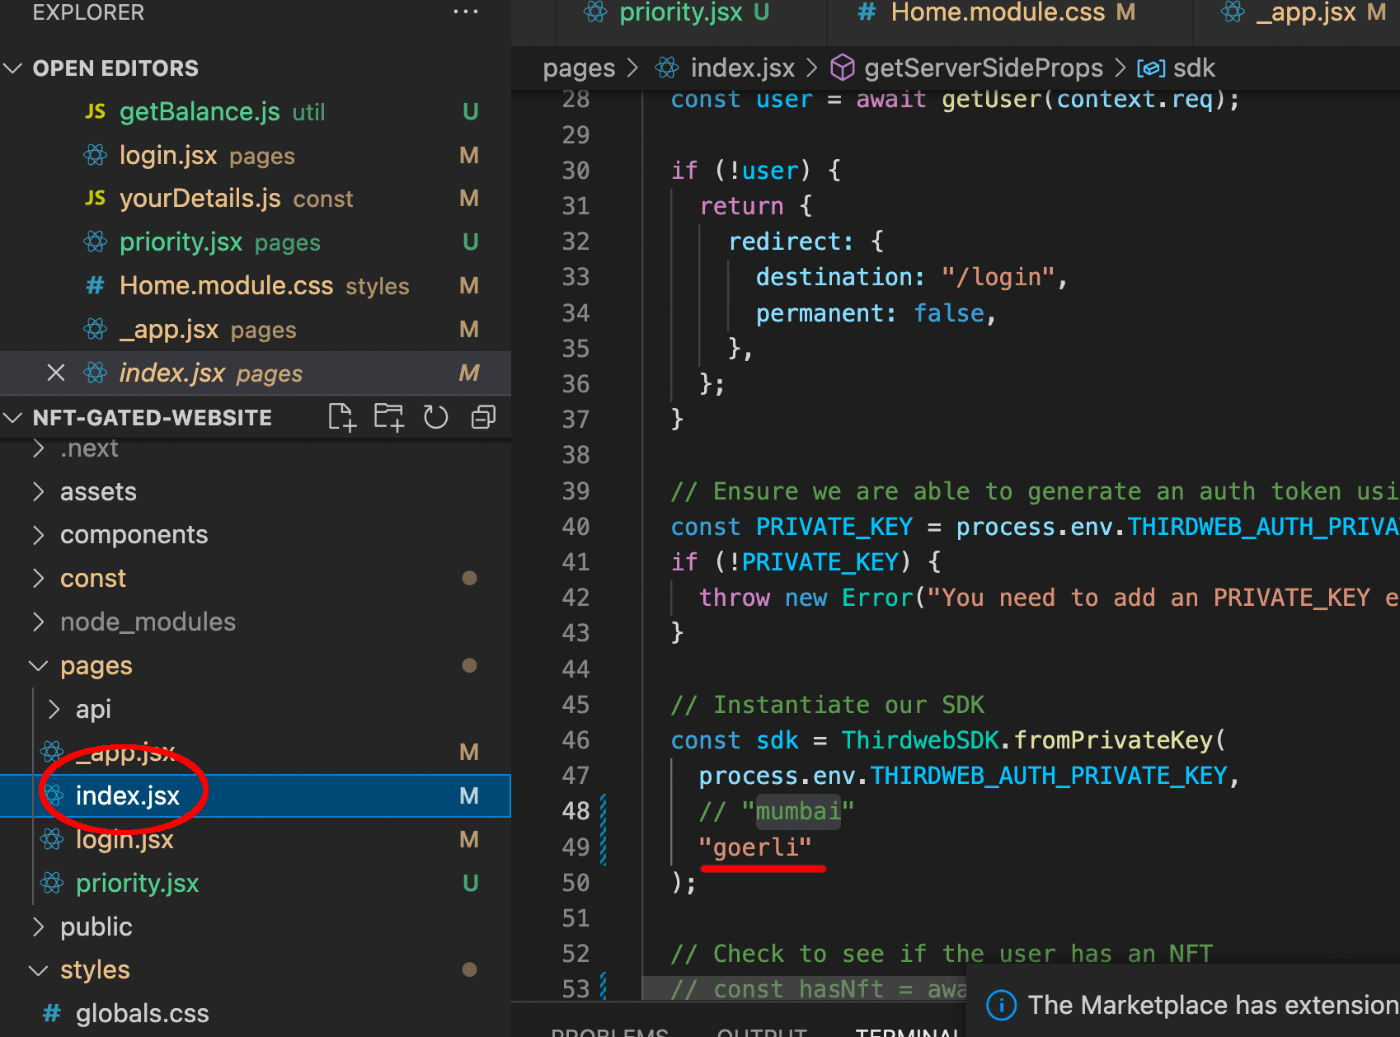Screen dimensions: 1400x1037
Task: Close index.jsx in Open Editors
Action: pos(56,373)
